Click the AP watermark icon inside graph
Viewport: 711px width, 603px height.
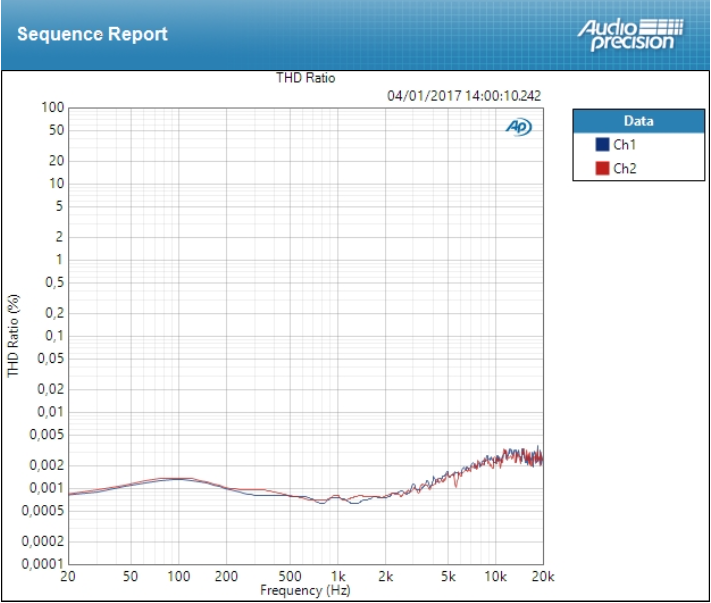[x=518, y=127]
